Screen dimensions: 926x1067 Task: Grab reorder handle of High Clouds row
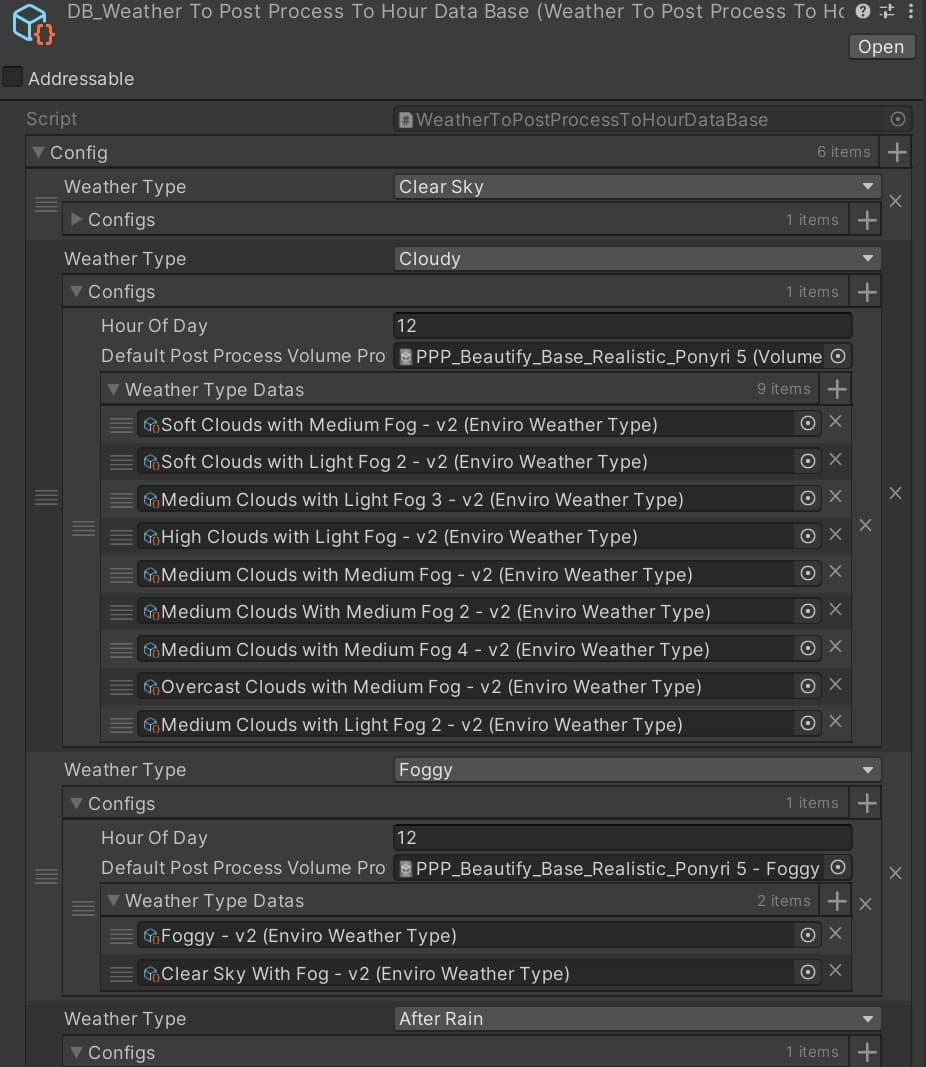pyautogui.click(x=121, y=538)
